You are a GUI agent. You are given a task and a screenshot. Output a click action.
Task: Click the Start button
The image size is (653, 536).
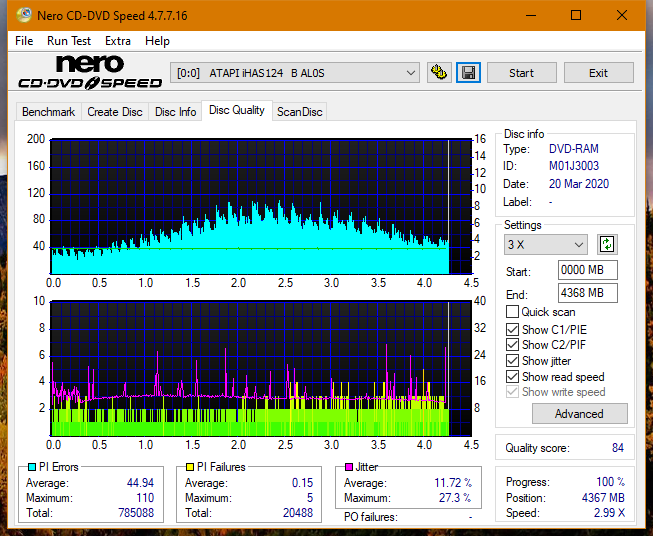[521, 73]
